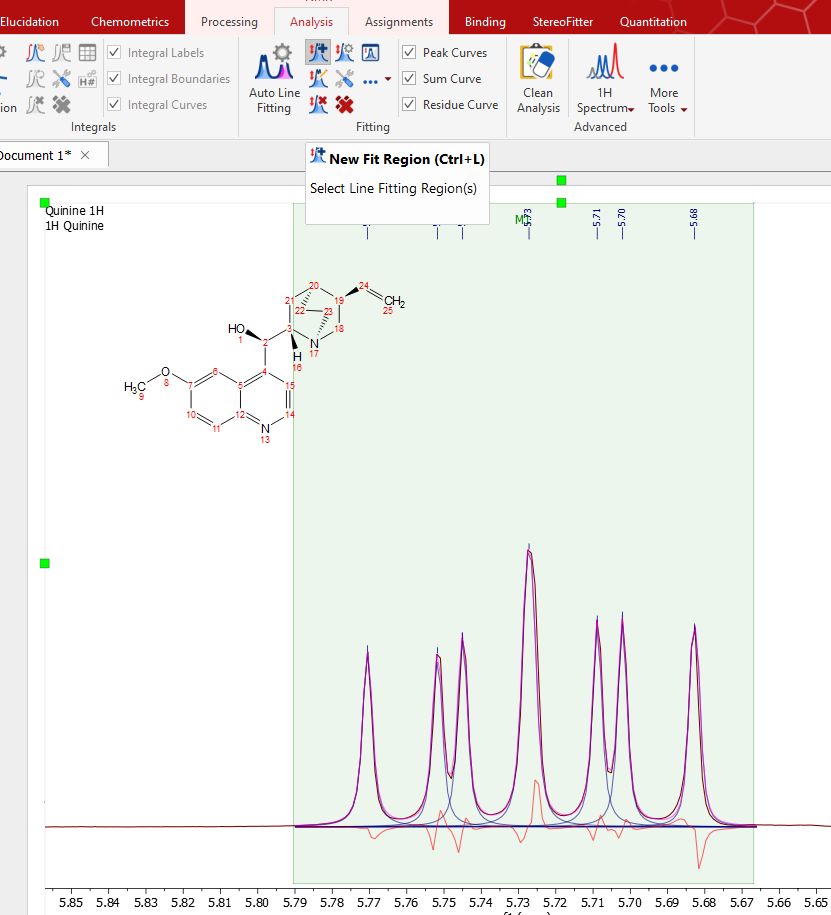Select the New Fit Region tool
The width and height of the screenshot is (831, 915).
coord(319,53)
